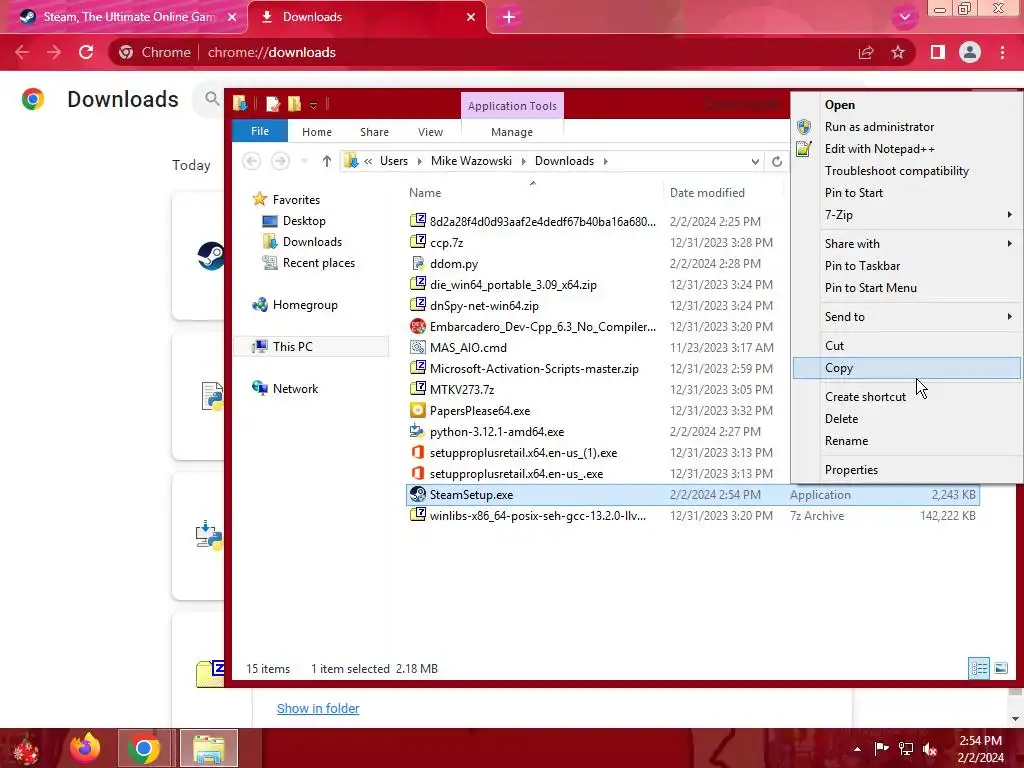Click the Chrome back arrow

[x=22, y=52]
